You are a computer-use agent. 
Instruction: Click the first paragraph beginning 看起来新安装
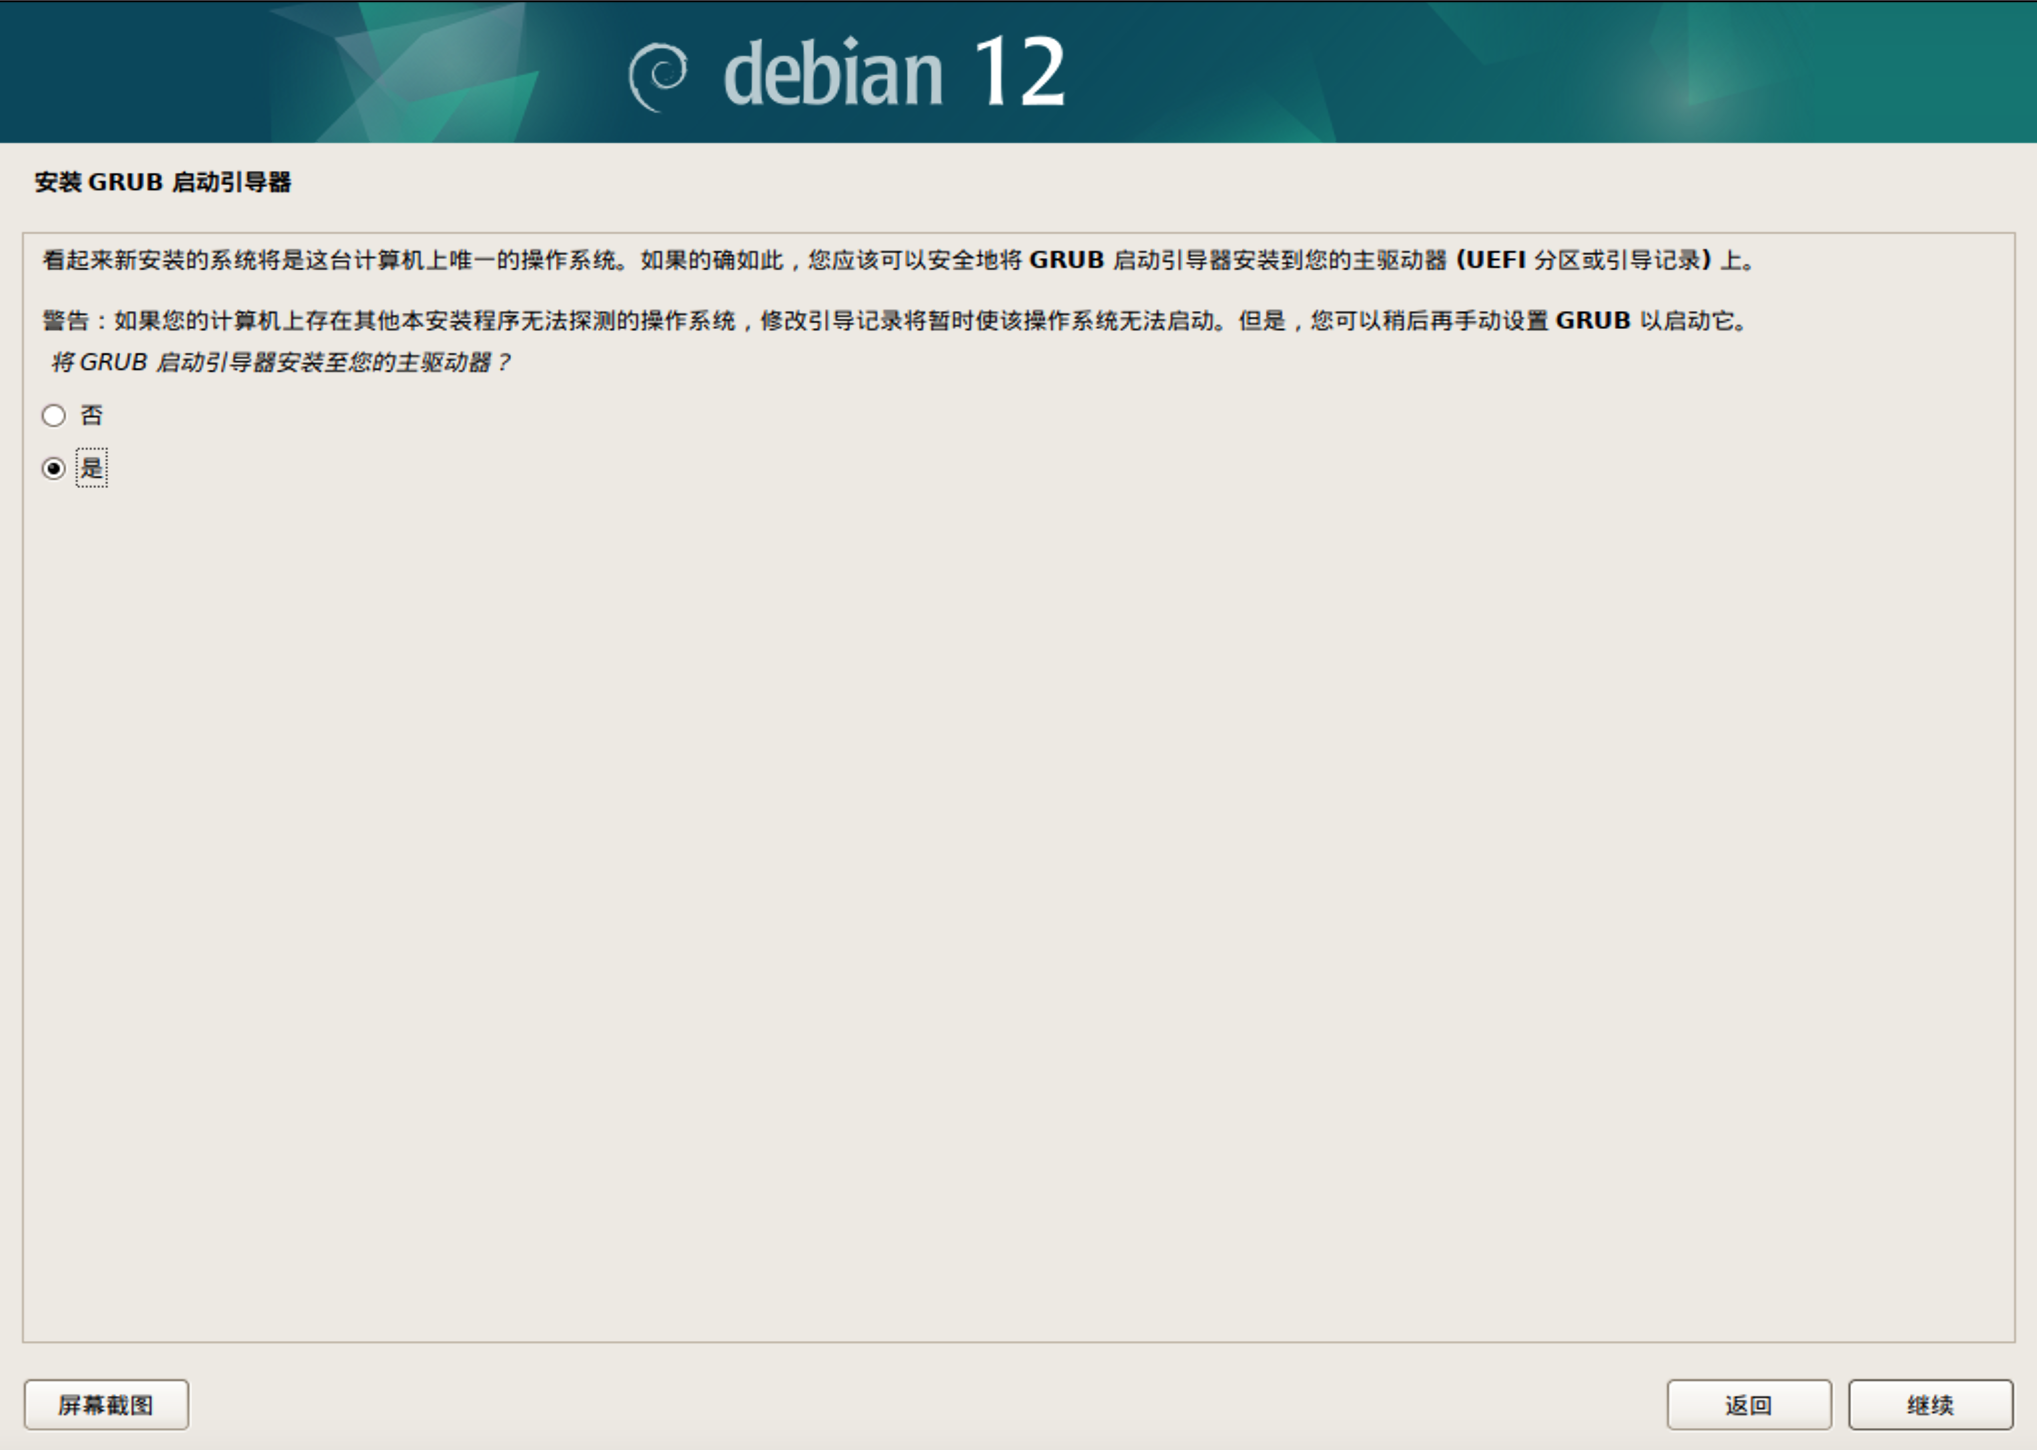(x=115, y=260)
